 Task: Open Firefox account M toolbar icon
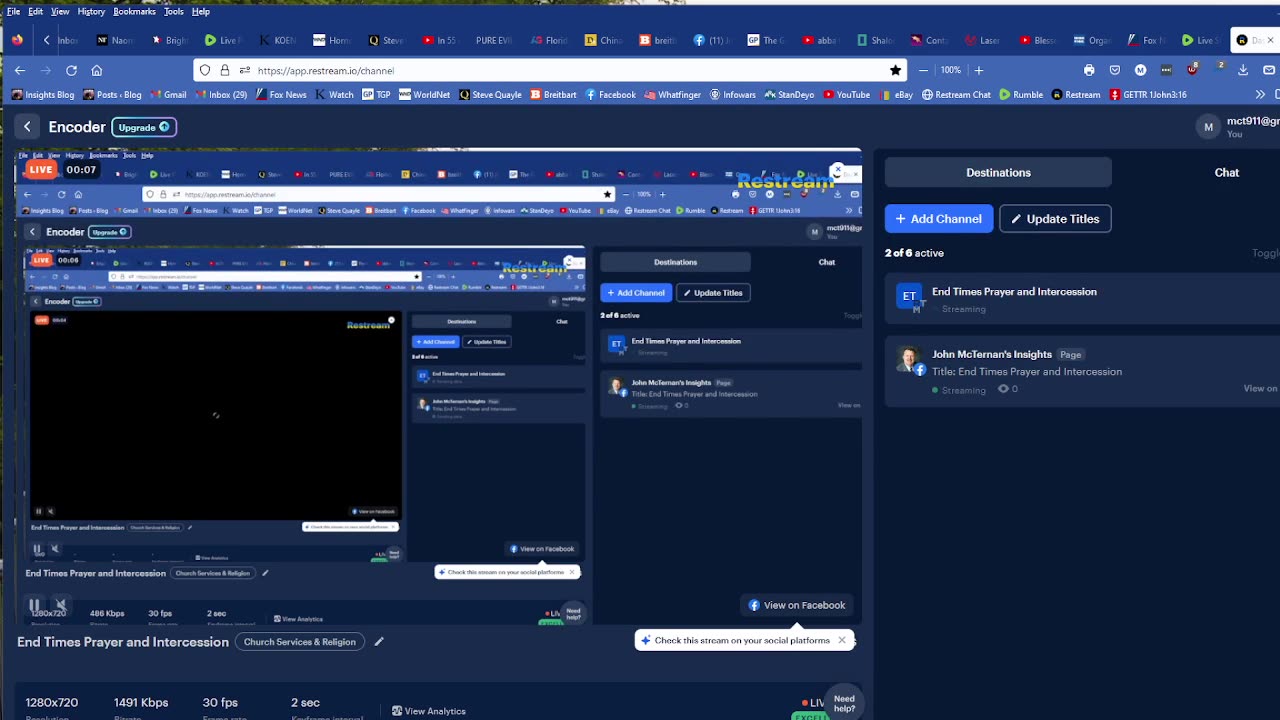[1140, 70]
